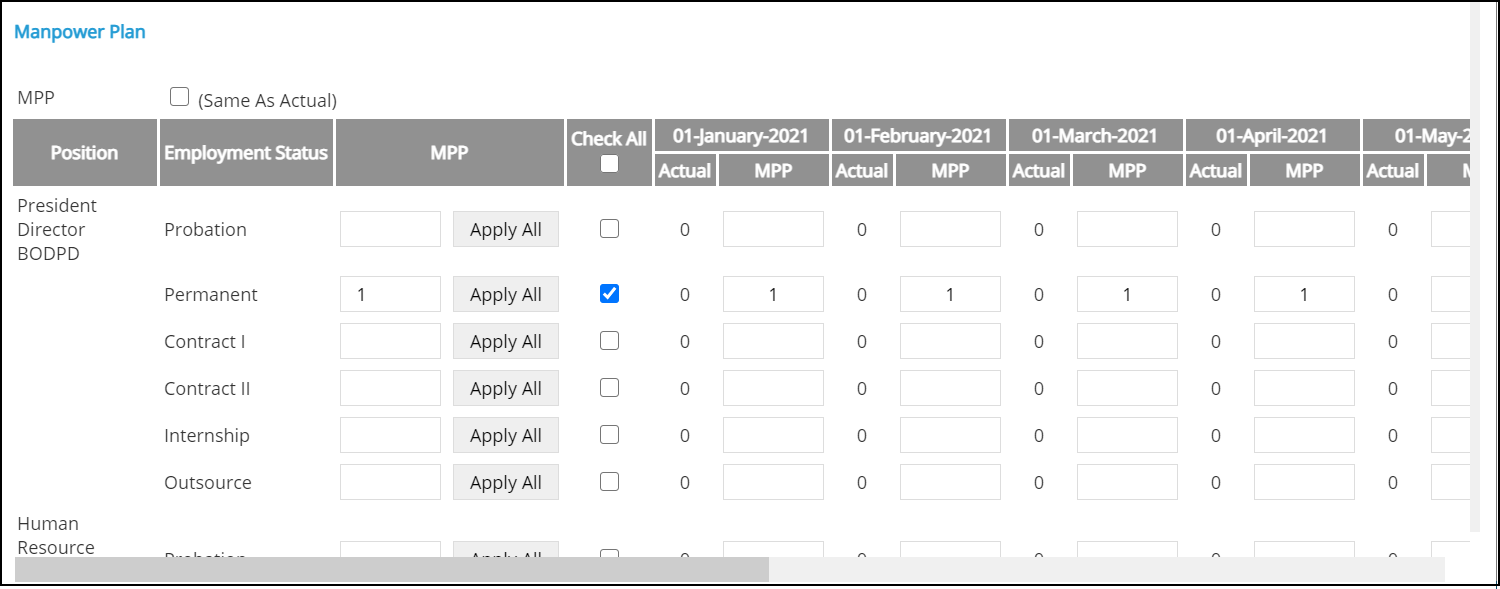Click the Permanent MPP input field
The width and height of the screenshot is (1500, 589).
coord(390,294)
